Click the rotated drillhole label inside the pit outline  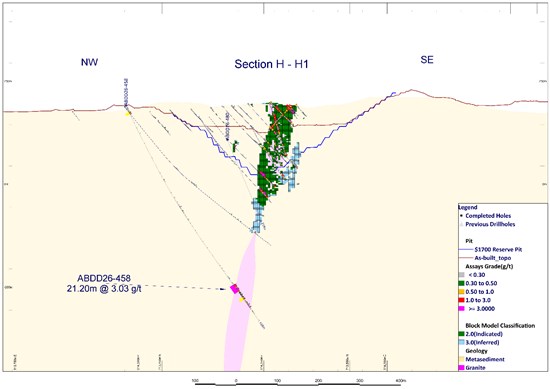coord(228,127)
